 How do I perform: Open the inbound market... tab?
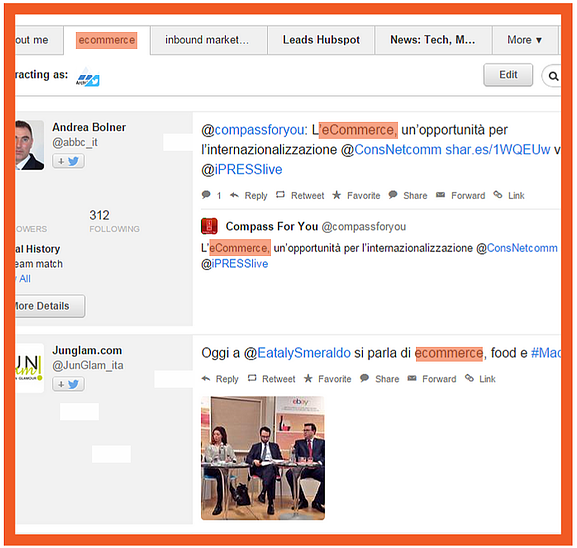coord(208,40)
